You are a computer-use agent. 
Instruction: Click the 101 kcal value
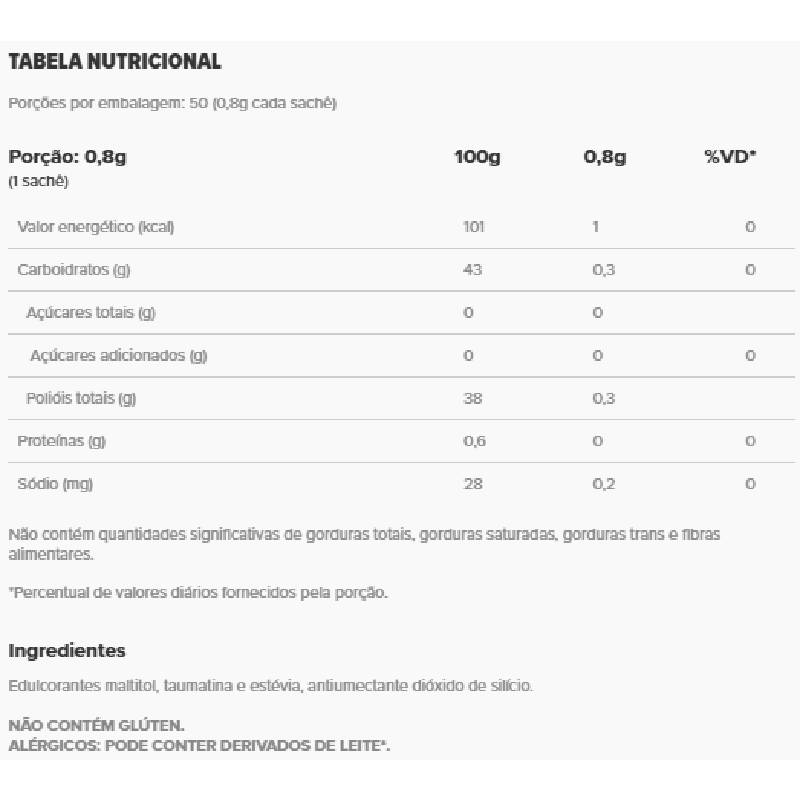point(474,227)
